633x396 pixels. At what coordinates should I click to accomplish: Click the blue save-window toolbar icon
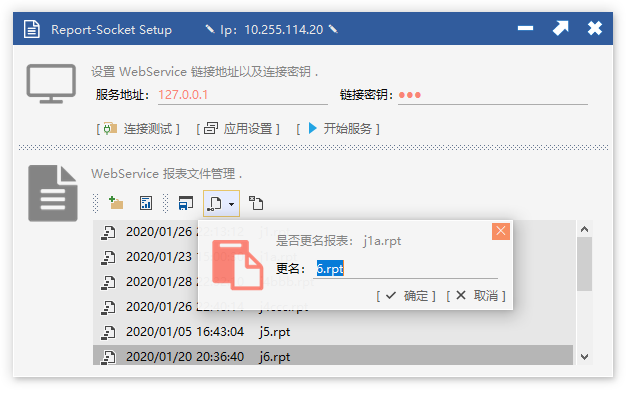pyautogui.click(x=186, y=203)
